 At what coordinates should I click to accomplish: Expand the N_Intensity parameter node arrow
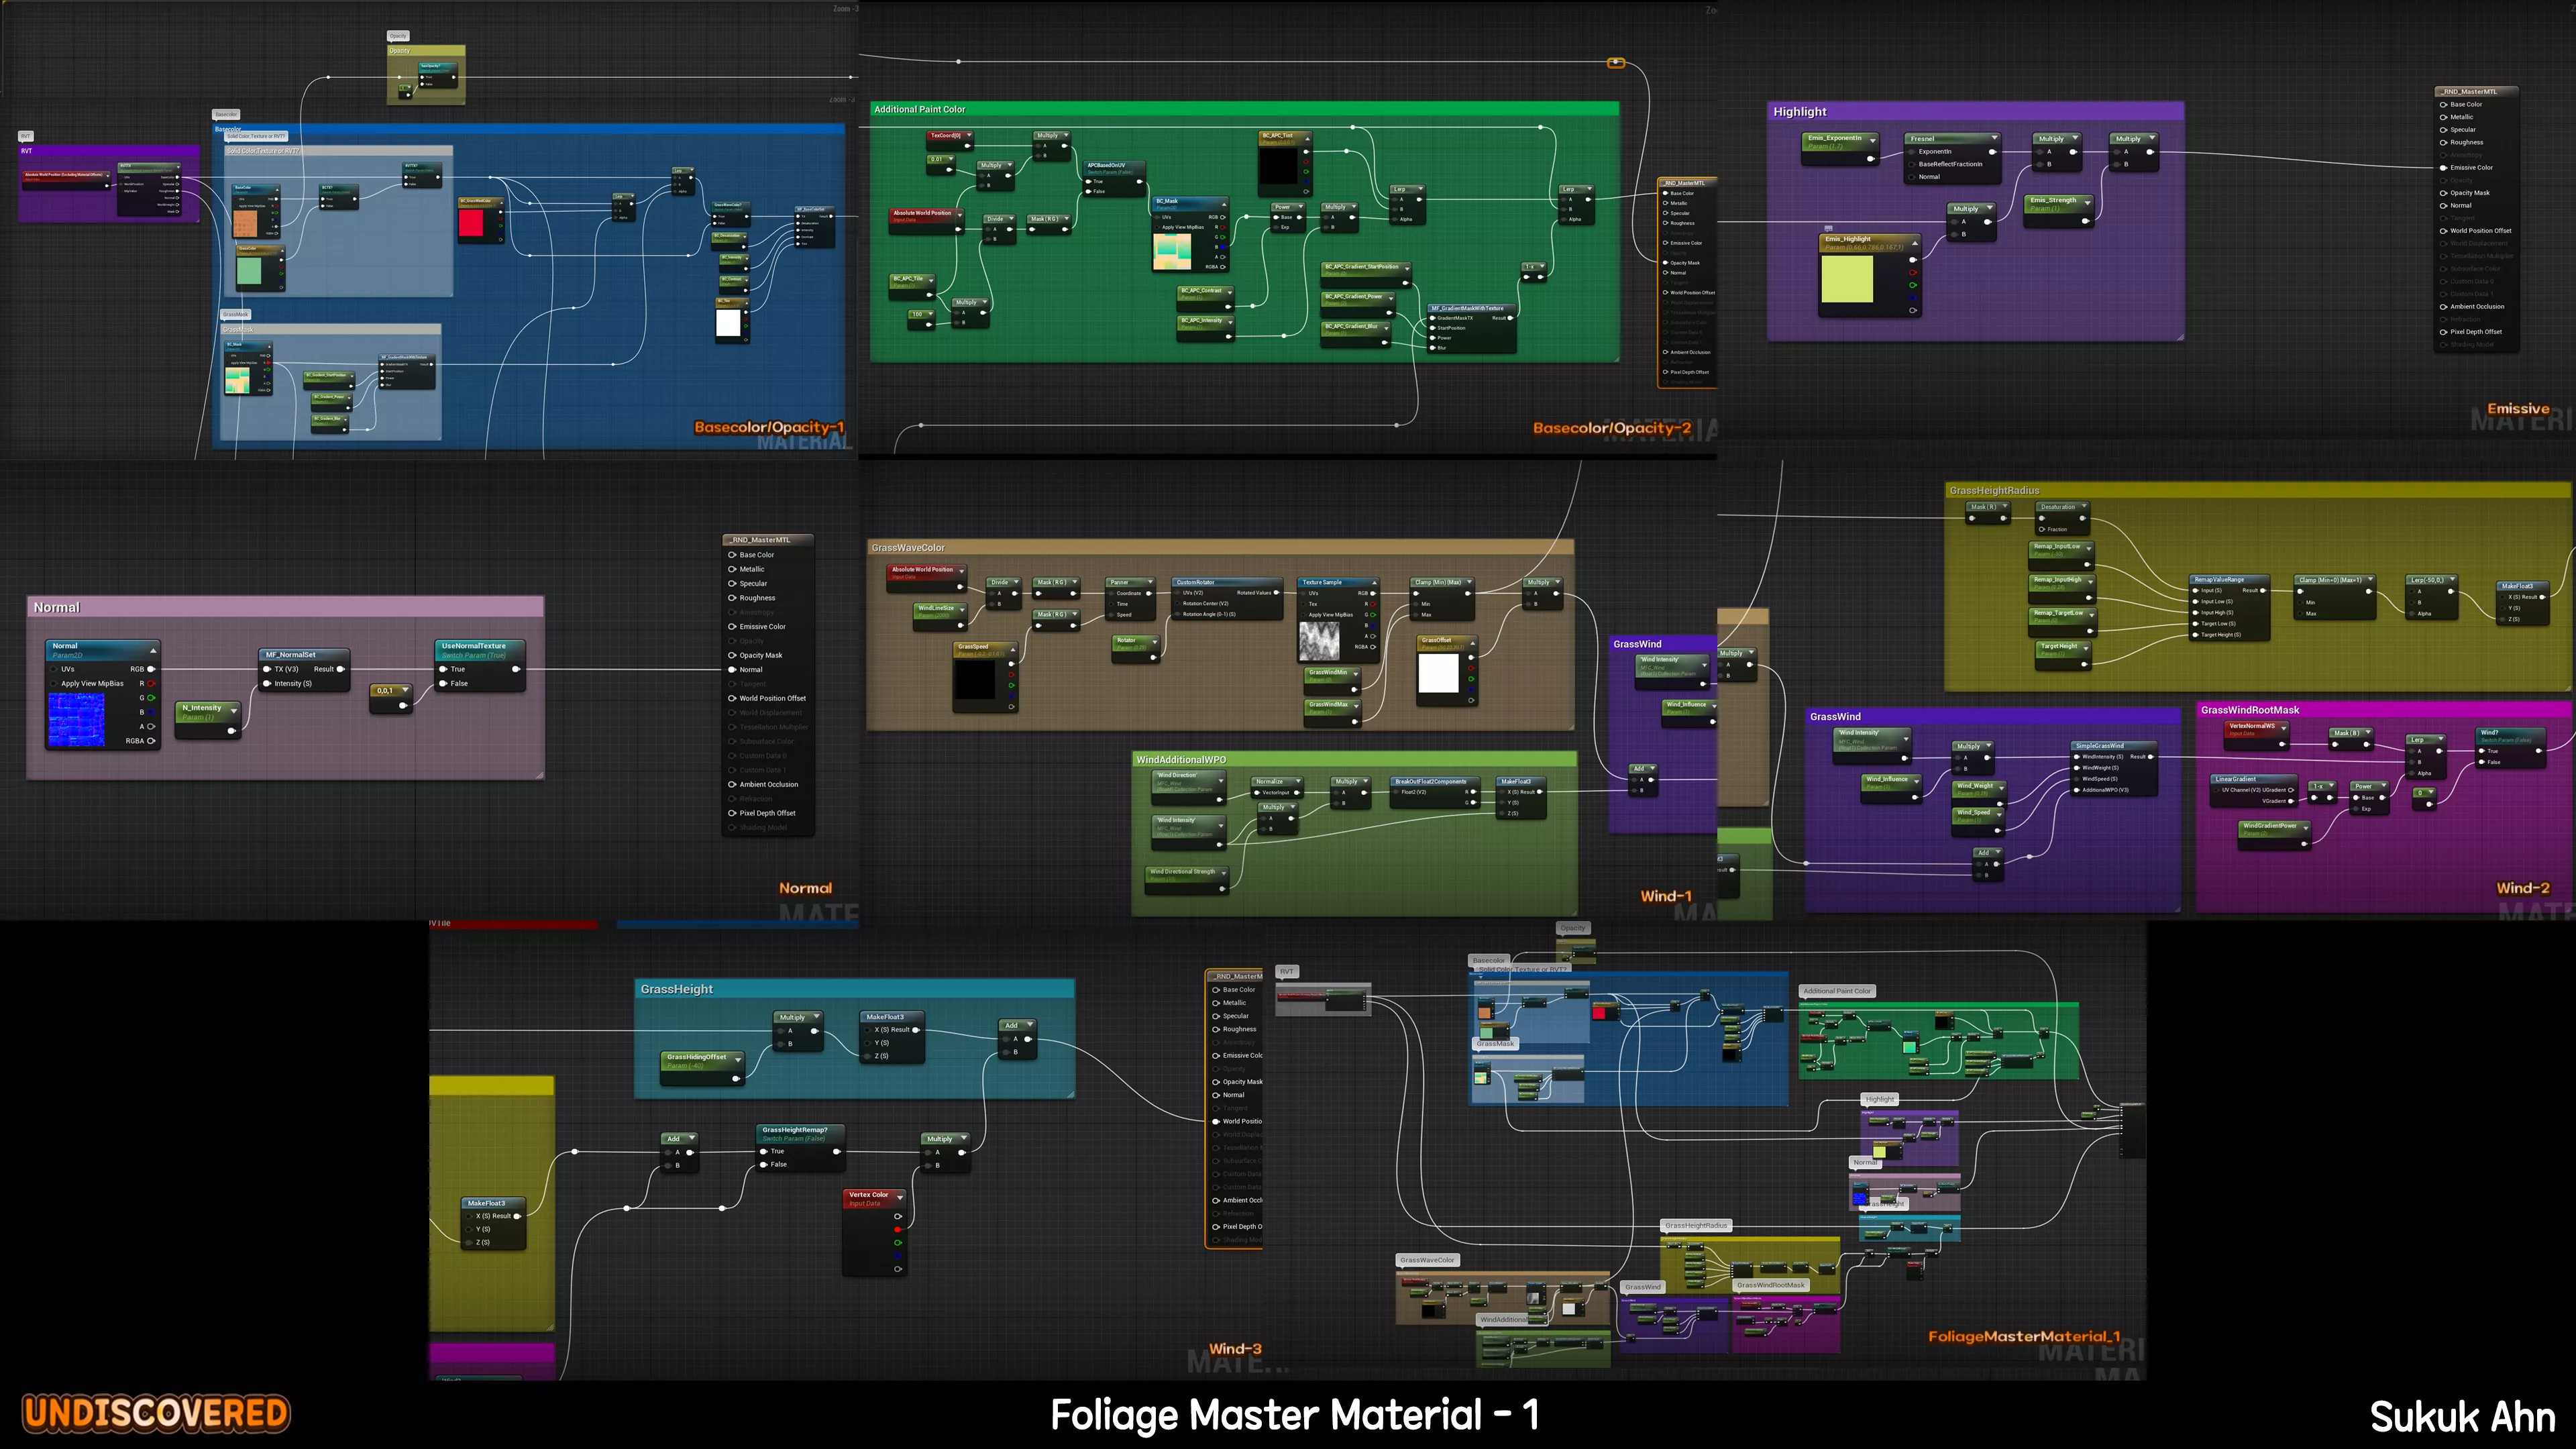click(x=234, y=710)
